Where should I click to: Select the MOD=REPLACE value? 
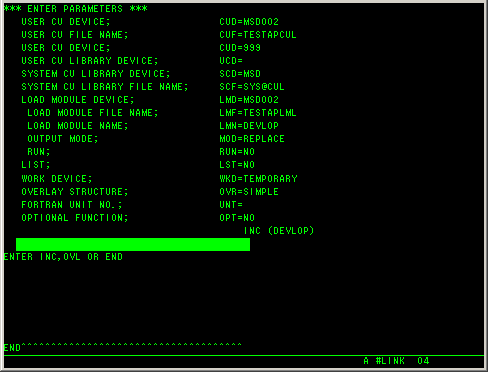tap(252, 139)
